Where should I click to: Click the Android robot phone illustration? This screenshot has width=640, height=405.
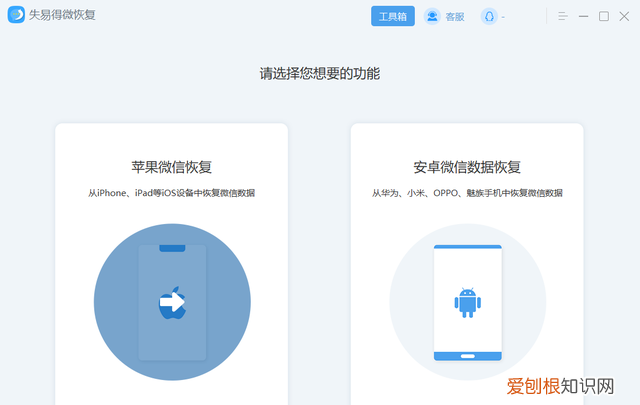468,302
